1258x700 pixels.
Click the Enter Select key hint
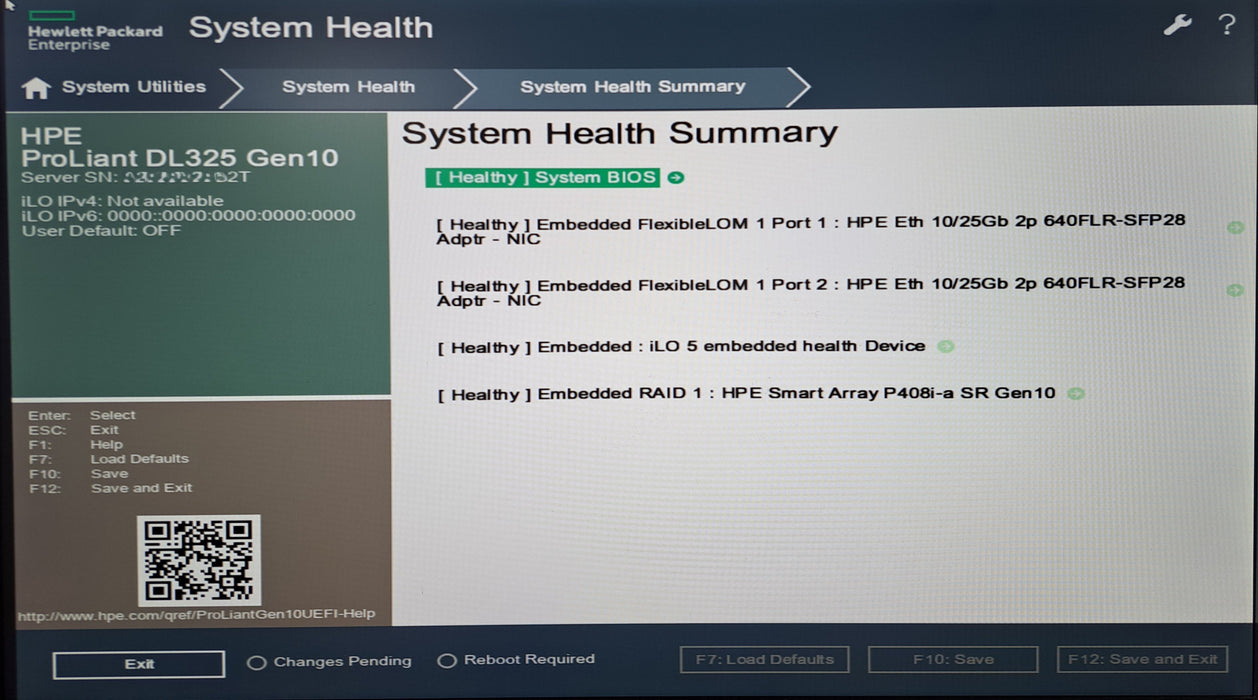tap(82, 415)
